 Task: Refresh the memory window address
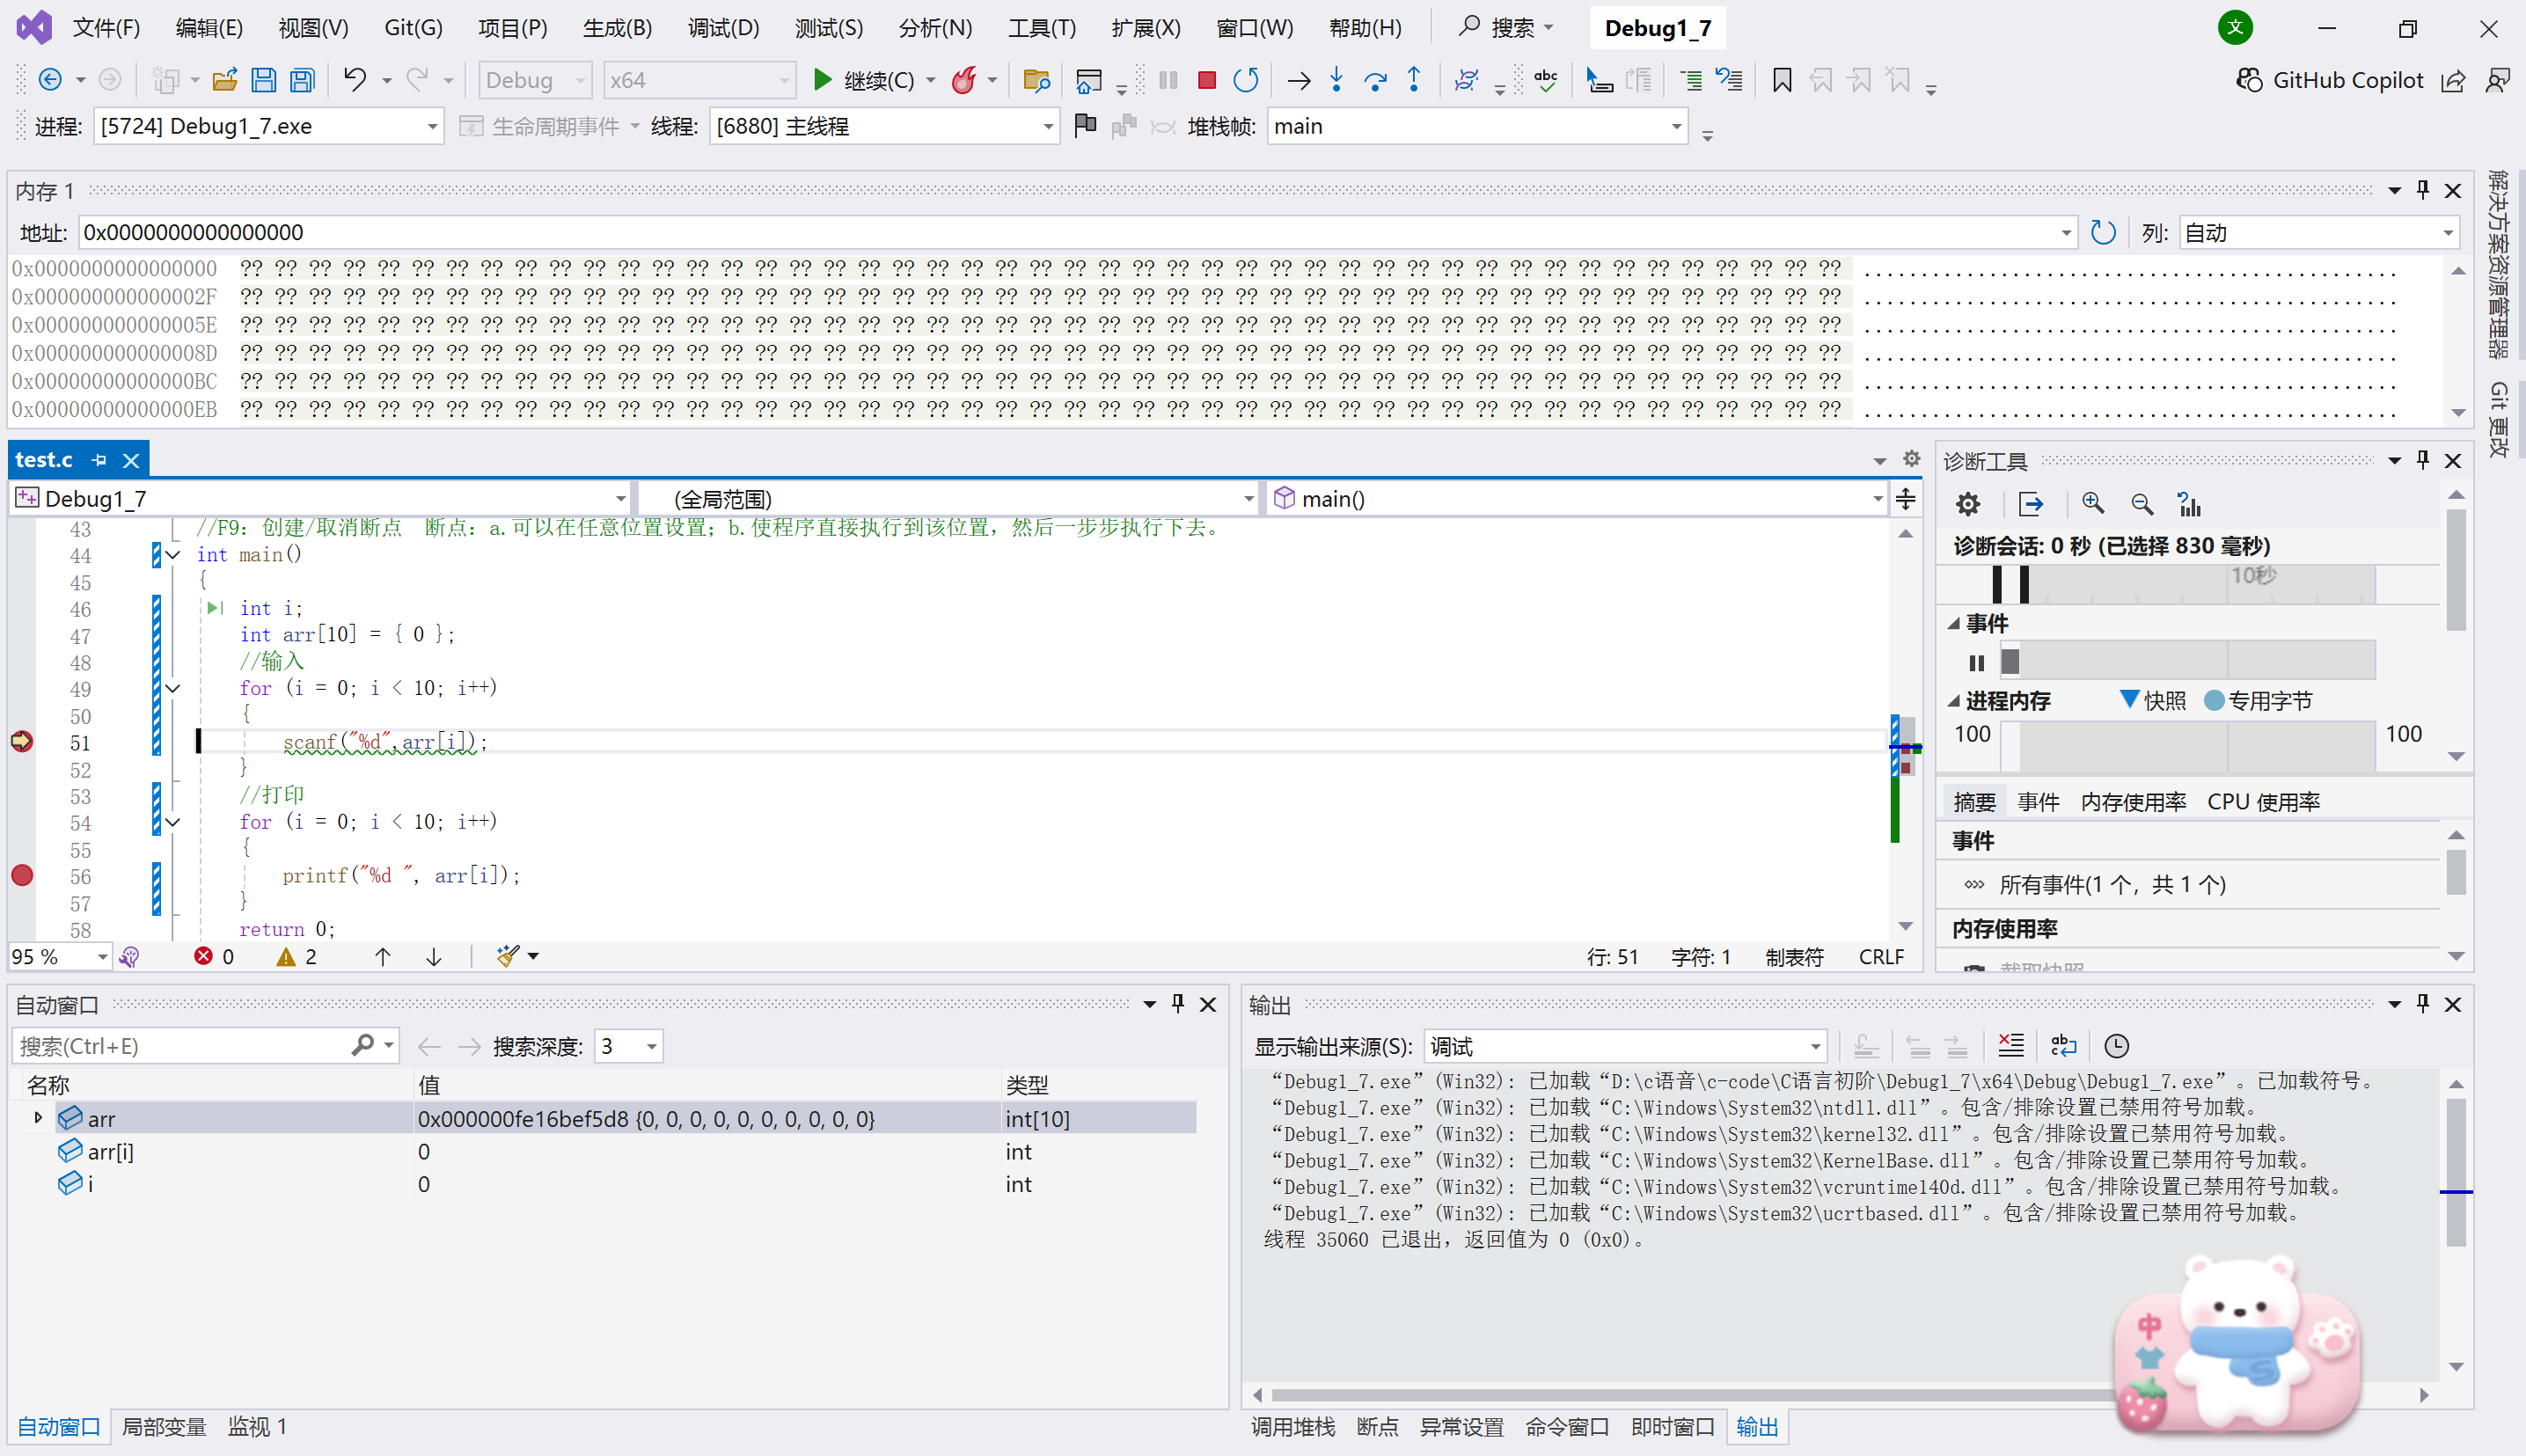(2103, 233)
